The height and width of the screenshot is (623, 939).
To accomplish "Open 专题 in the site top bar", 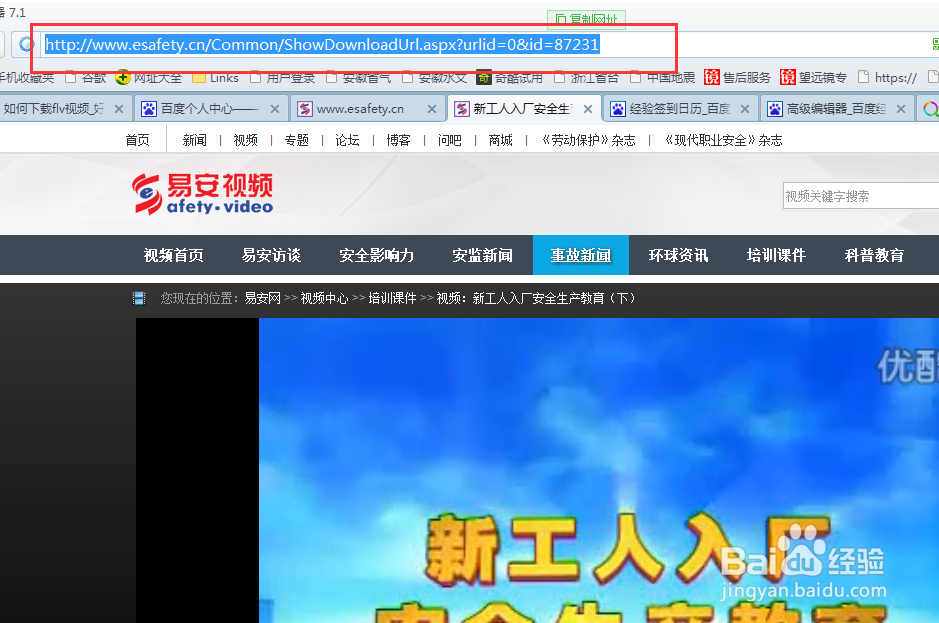I will 296,140.
